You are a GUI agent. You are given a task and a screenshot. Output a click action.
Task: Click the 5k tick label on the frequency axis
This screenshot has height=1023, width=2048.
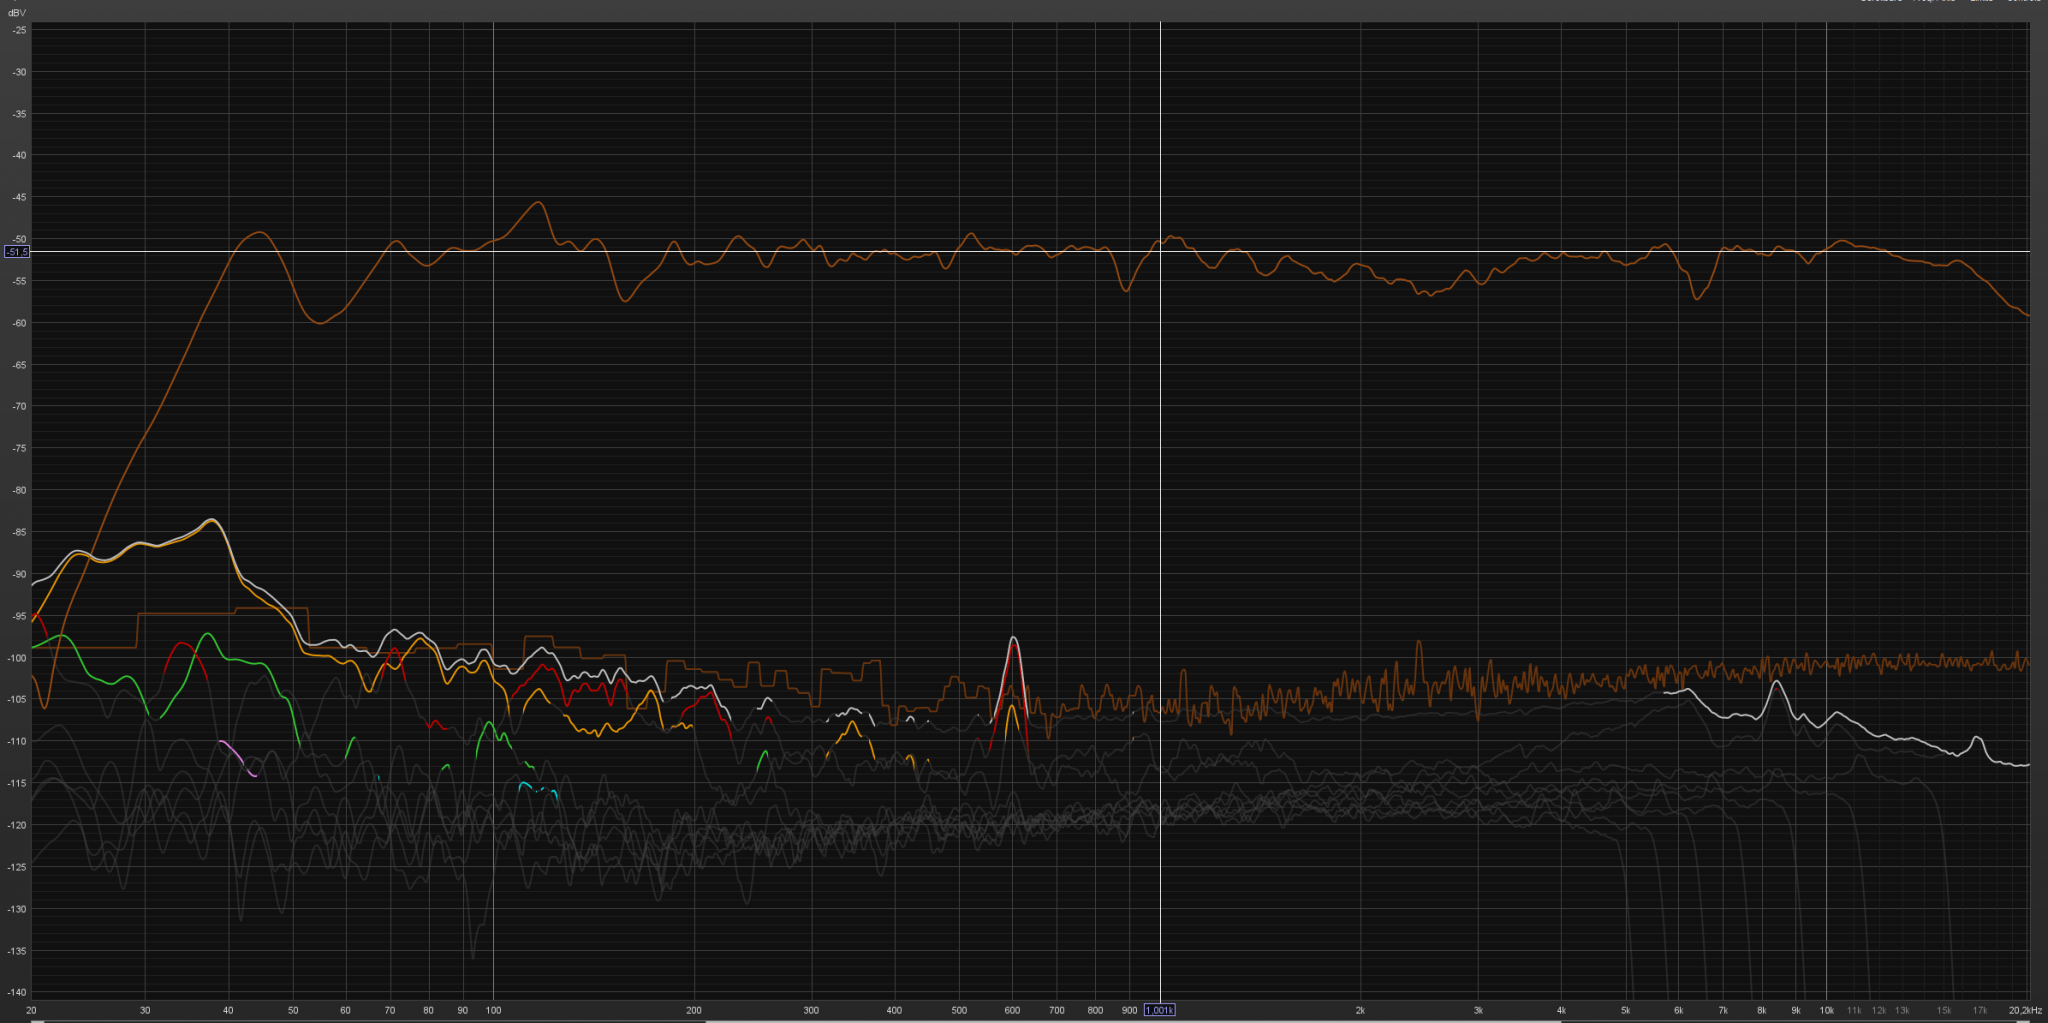tap(1626, 1010)
